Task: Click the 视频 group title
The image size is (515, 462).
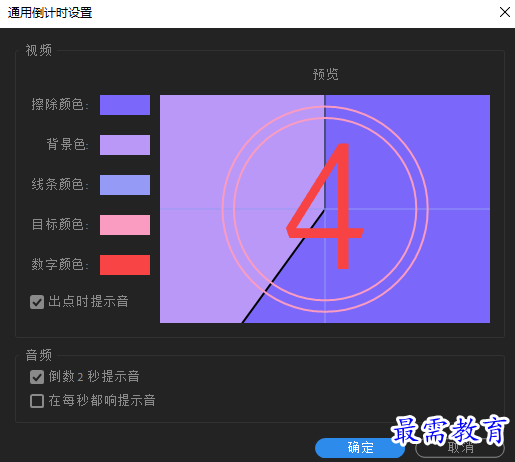Action: (39, 50)
